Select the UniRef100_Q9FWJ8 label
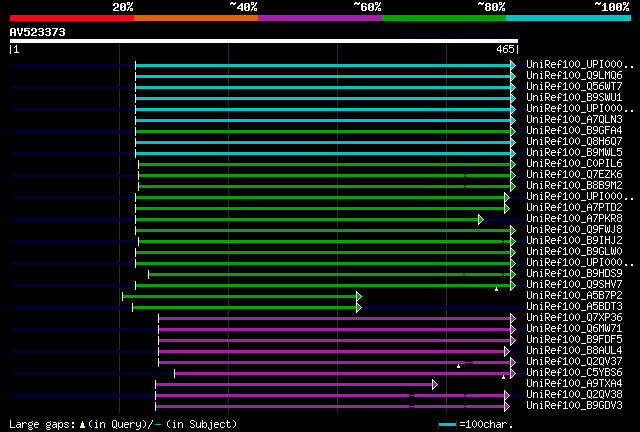The width and height of the screenshot is (640, 432). 574,230
